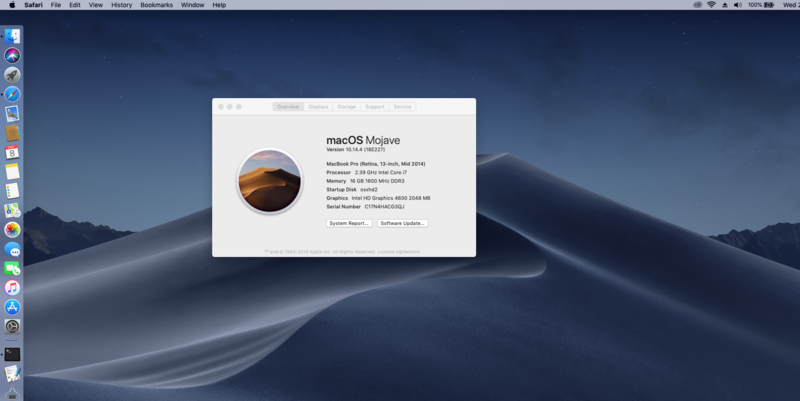This screenshot has height=401, width=800.
Task: Close the About This Mac window
Action: click(x=221, y=107)
